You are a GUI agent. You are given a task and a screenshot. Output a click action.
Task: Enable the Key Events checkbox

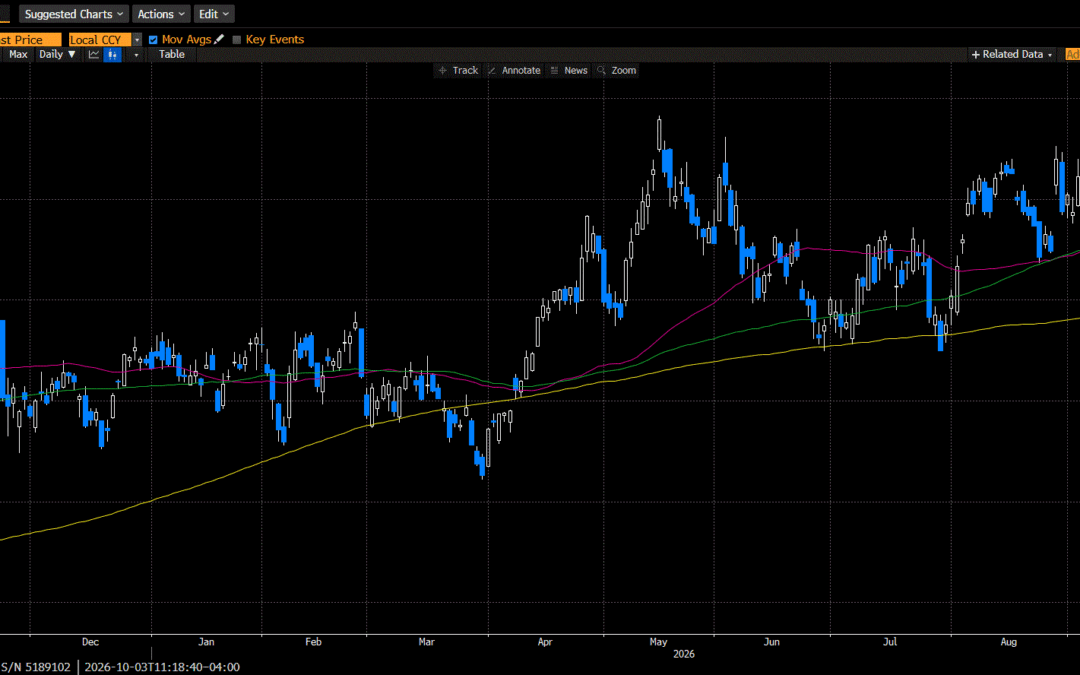pos(237,40)
